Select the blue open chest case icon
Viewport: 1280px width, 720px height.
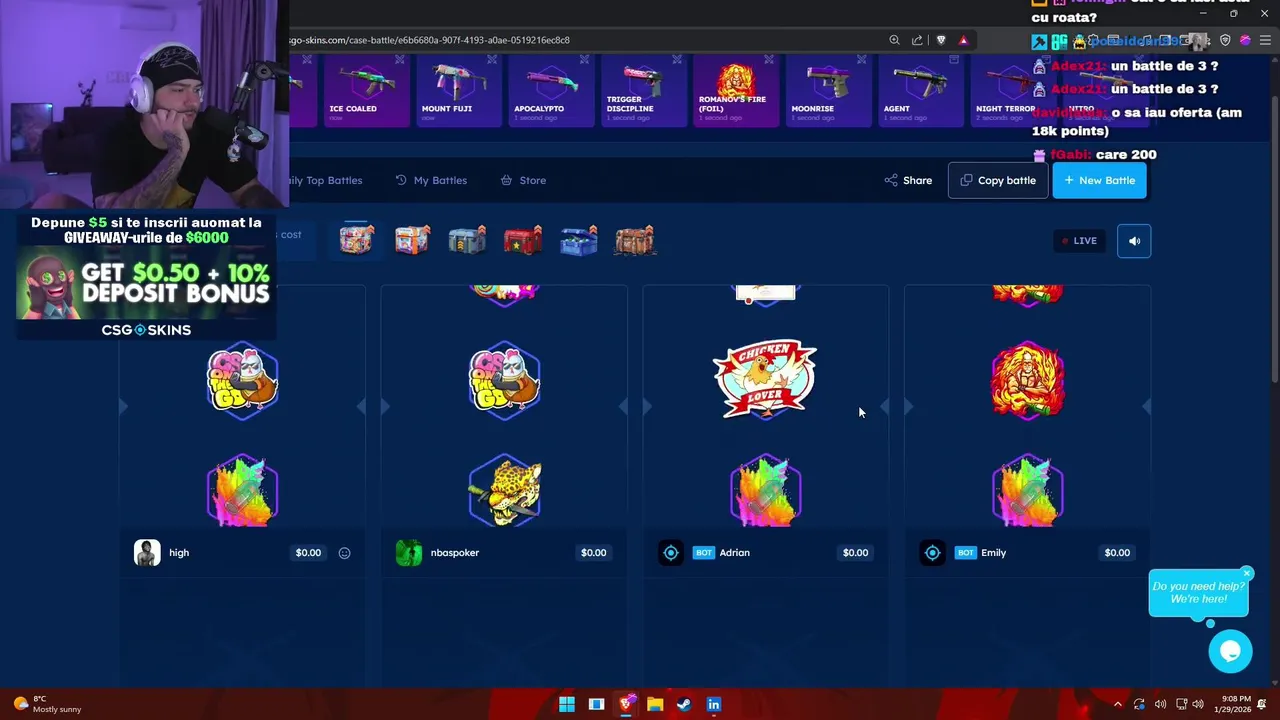tap(579, 240)
